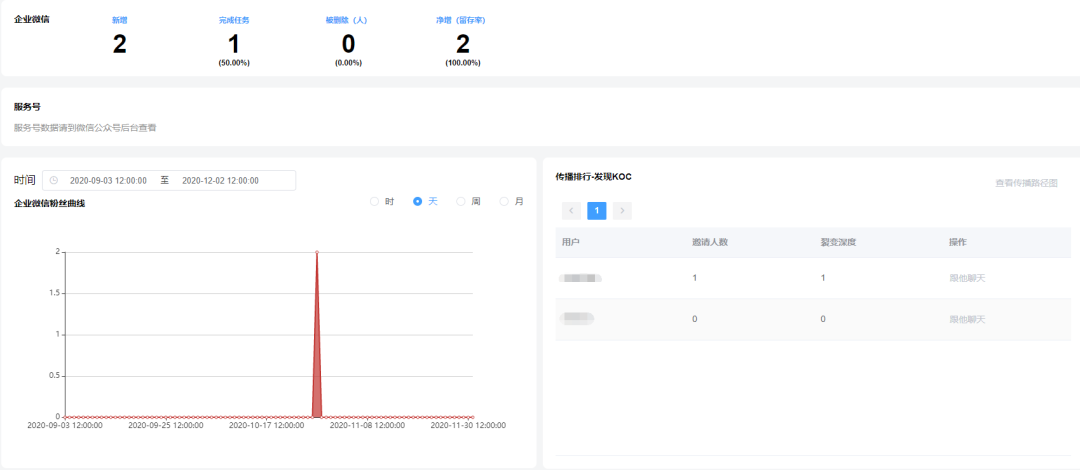
Task: Go to next page of KOC ranking
Action: [622, 211]
